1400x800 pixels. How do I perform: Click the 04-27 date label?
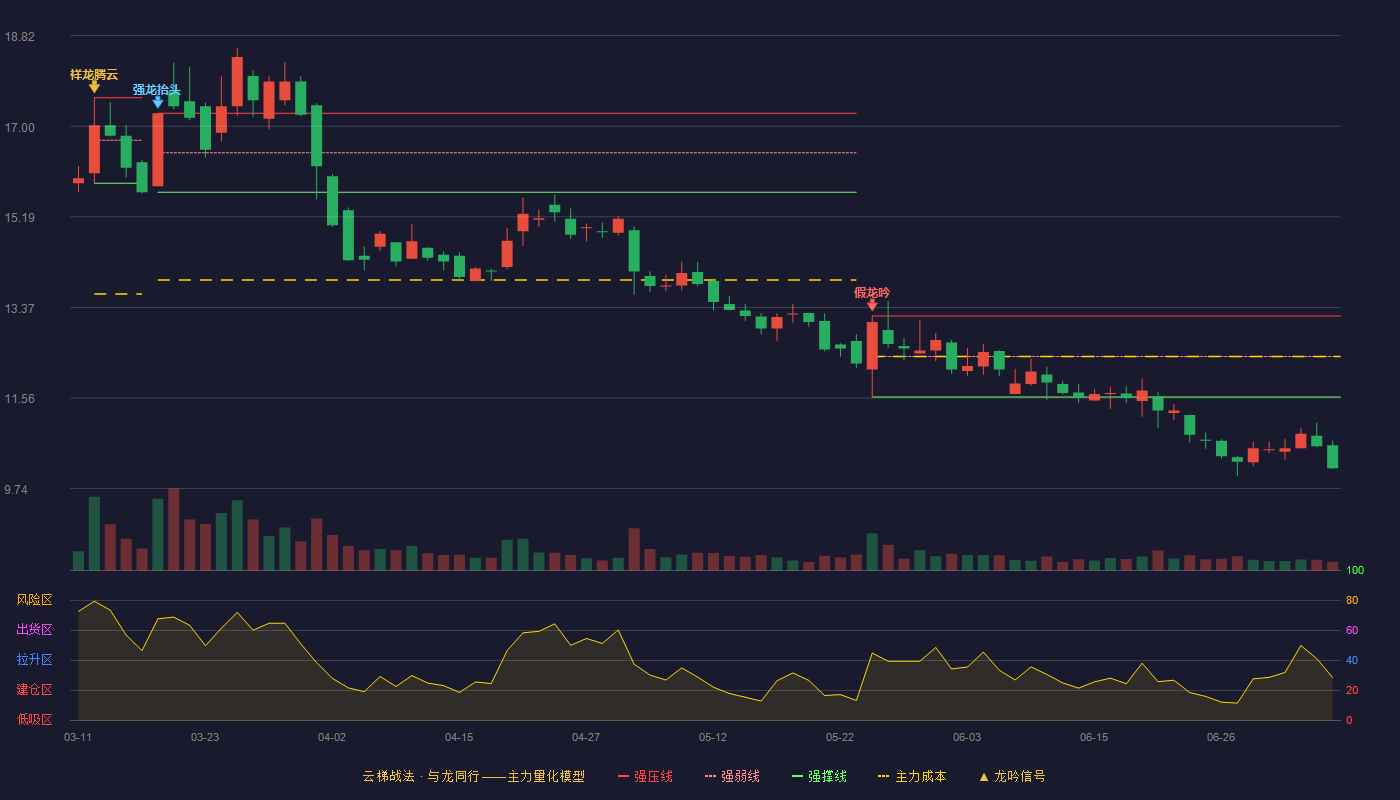coord(586,737)
